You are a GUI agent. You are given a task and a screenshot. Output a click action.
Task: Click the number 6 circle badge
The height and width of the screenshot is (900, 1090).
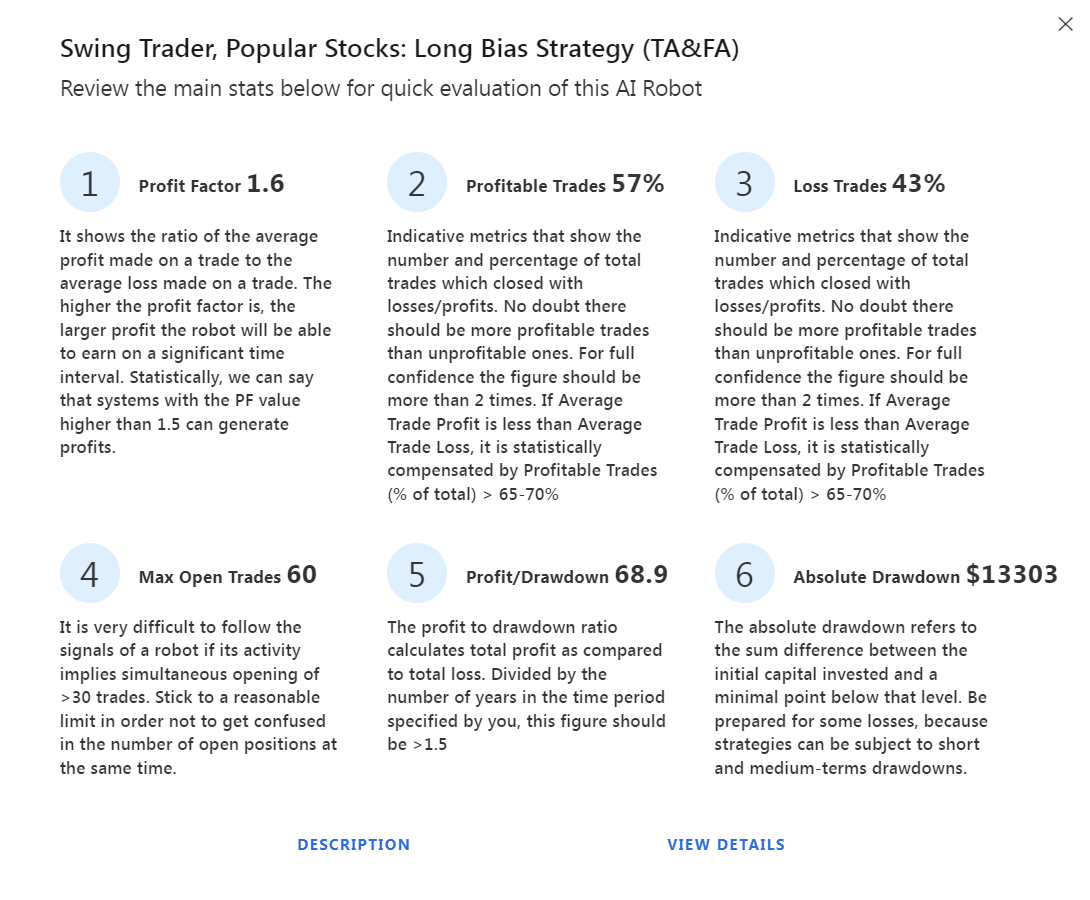[745, 573]
